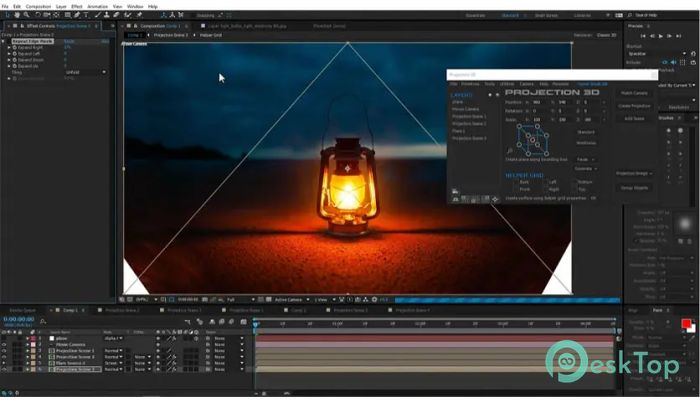Click the World Axis mode icon
Viewport: 700px width, 400px height.
coord(172,15)
